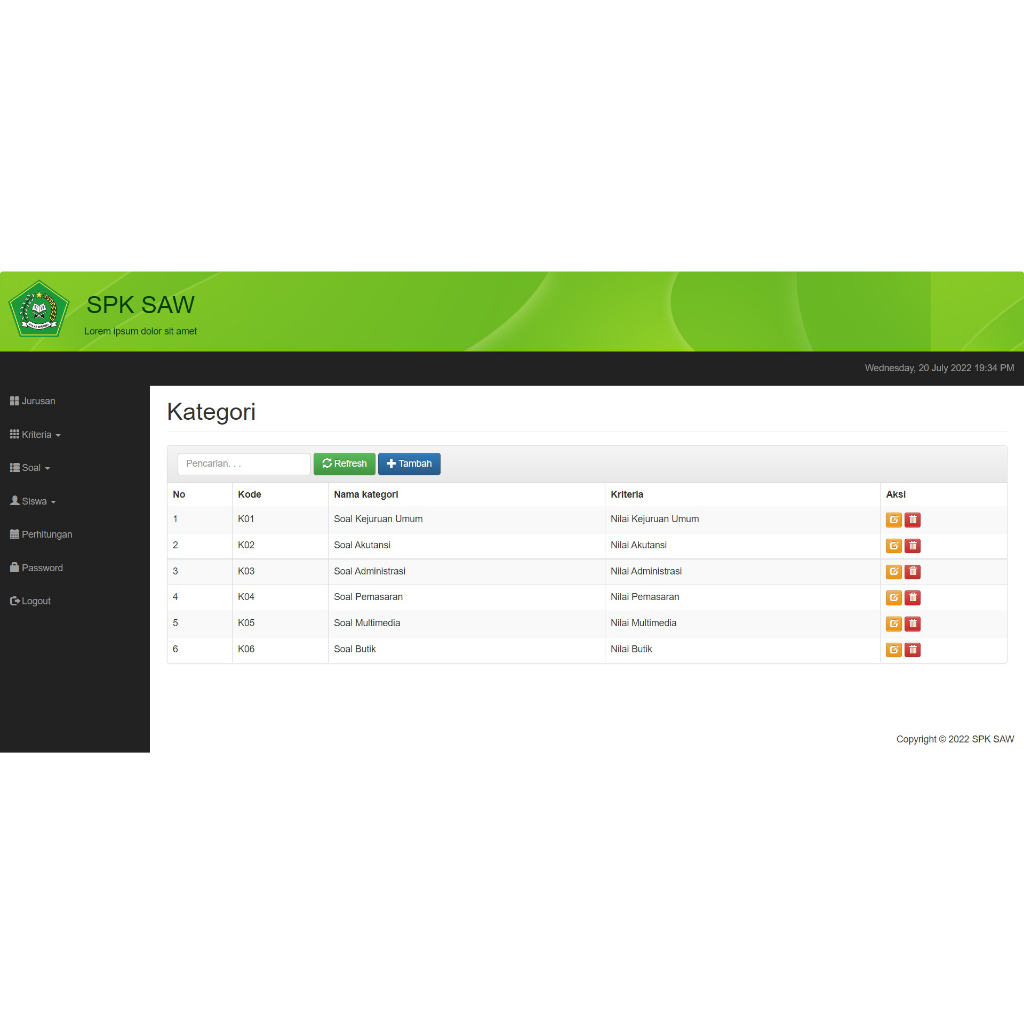Click delete icon for Soal Kejuruan Umum
Viewport: 1024px width, 1024px height.
pos(912,520)
